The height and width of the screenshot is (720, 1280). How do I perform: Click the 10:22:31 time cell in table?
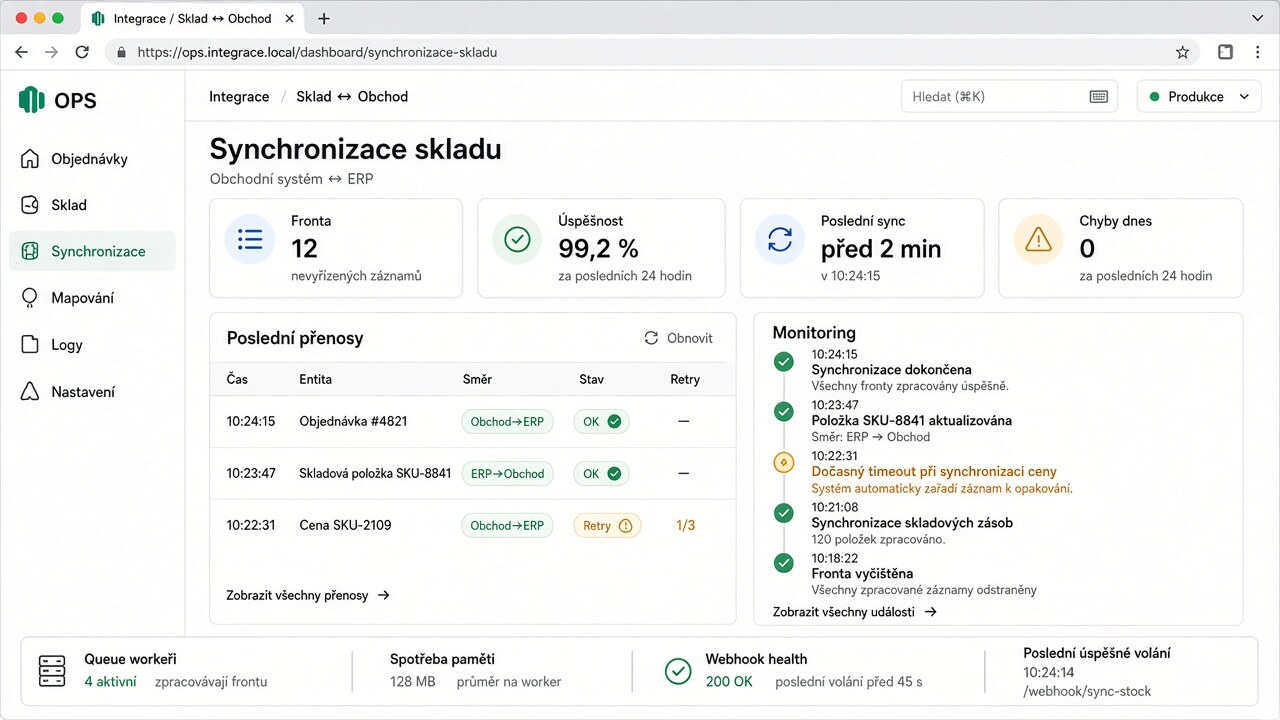coord(250,525)
